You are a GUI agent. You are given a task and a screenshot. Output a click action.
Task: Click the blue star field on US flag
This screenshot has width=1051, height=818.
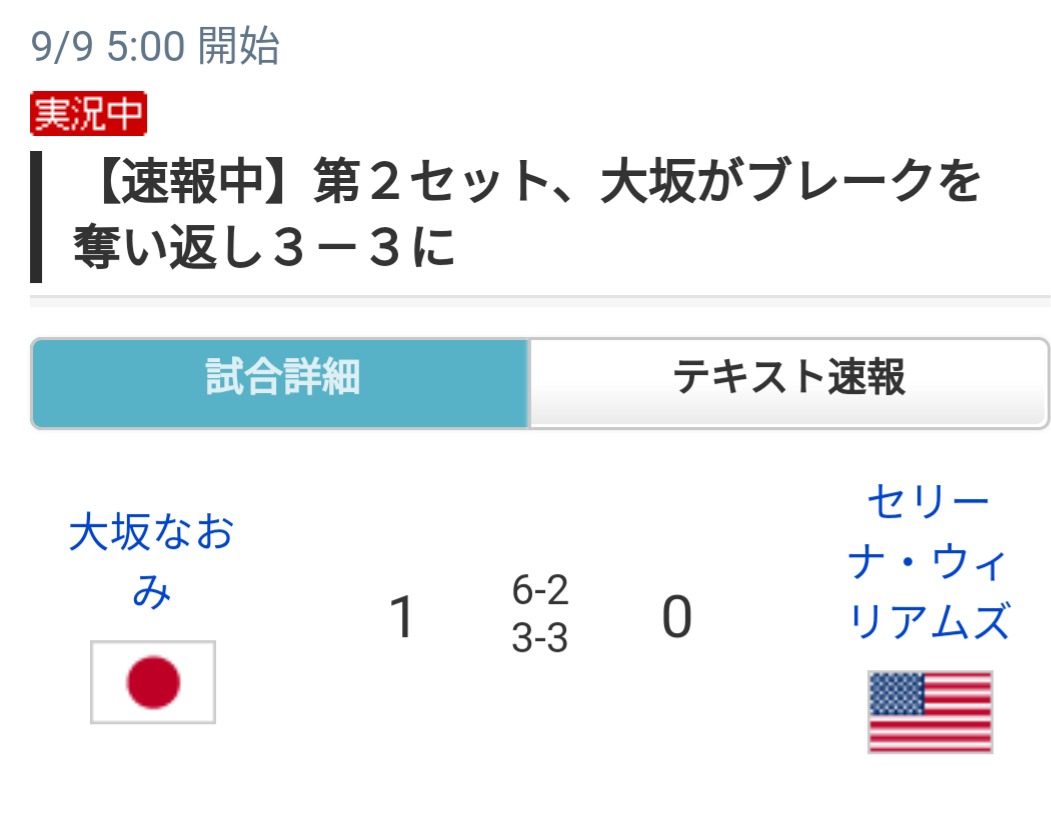pyautogui.click(x=896, y=692)
